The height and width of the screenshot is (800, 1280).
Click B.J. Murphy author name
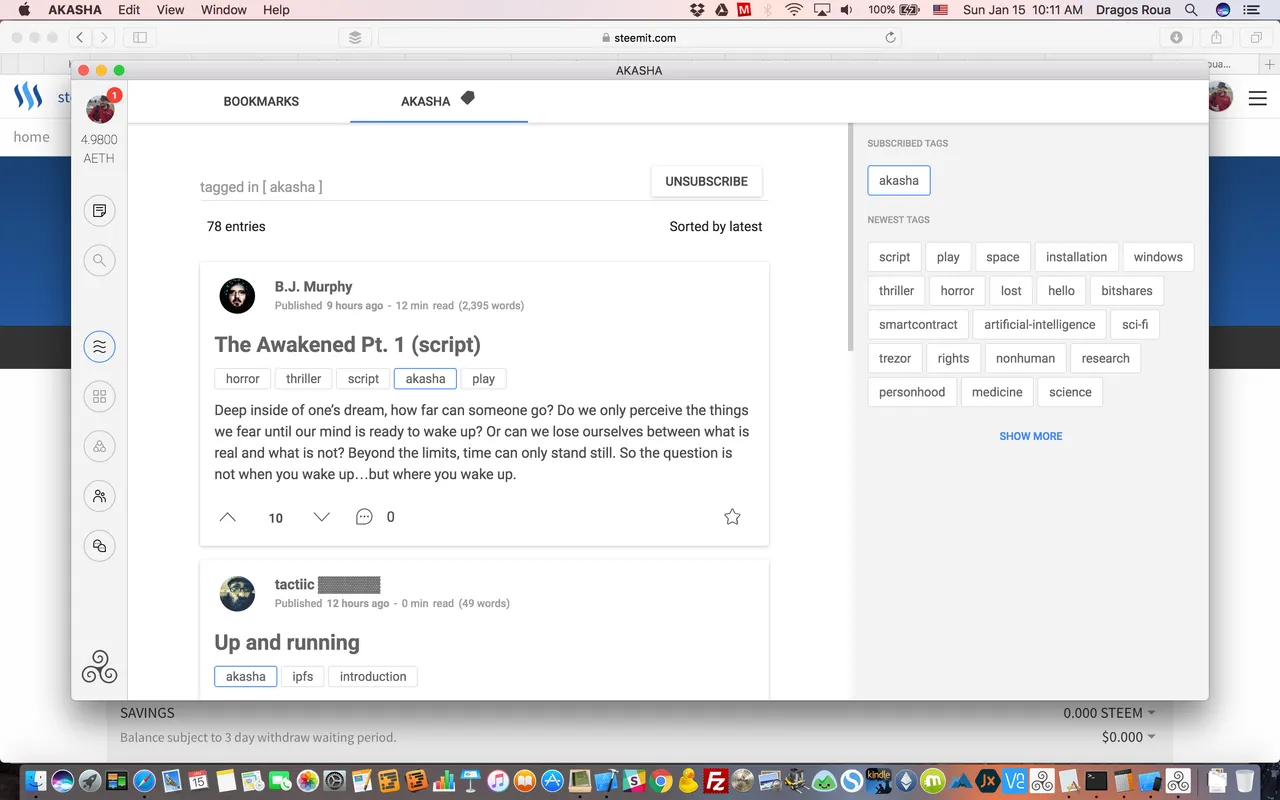coord(314,287)
